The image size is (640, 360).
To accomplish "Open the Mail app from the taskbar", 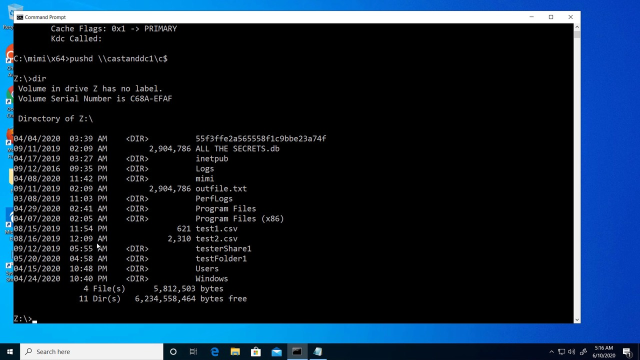I will point(276,351).
